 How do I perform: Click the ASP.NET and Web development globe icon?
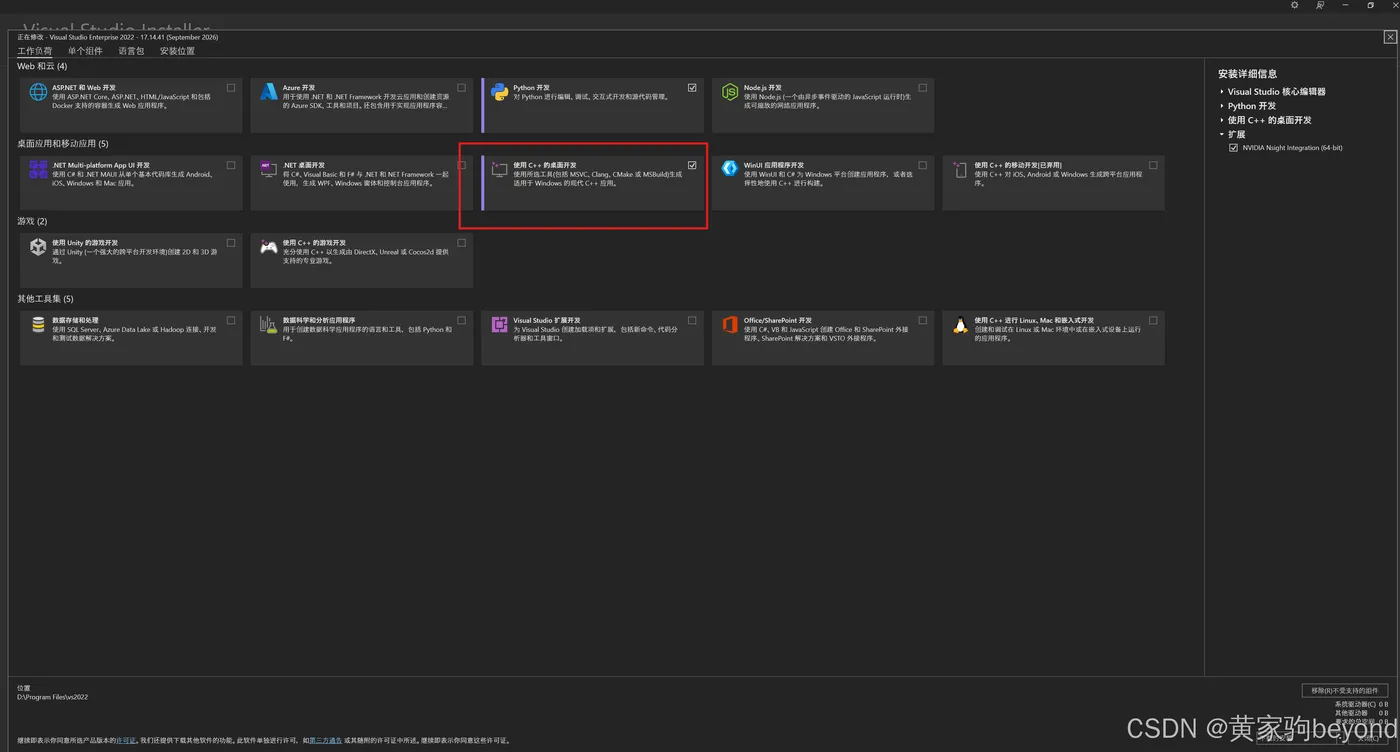pos(38,93)
